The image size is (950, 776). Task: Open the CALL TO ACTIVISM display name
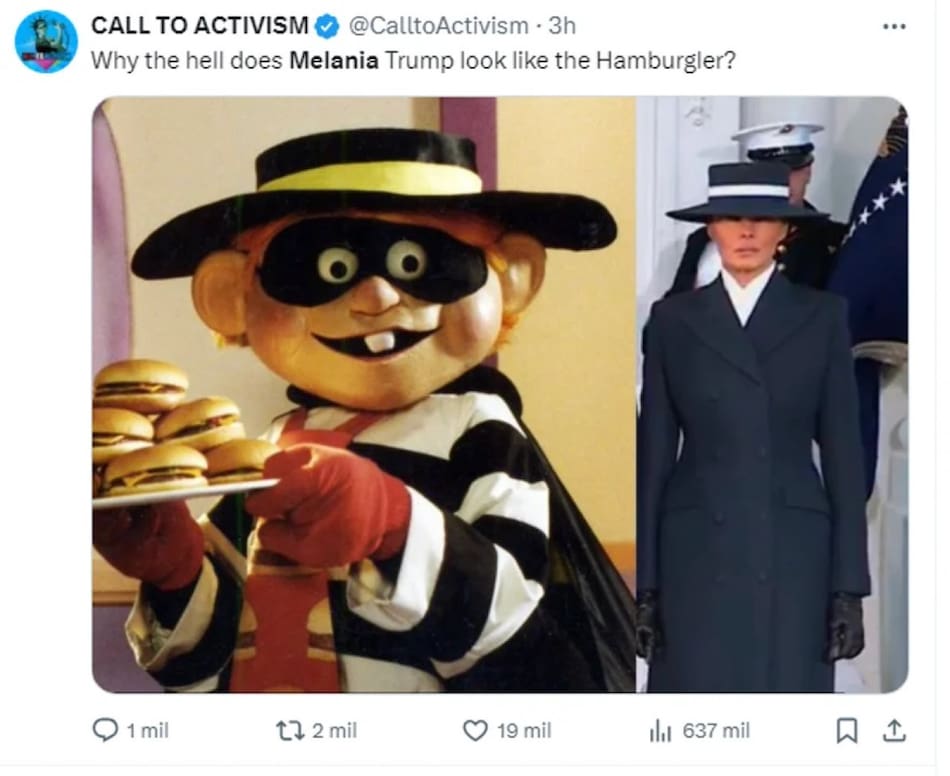point(200,25)
